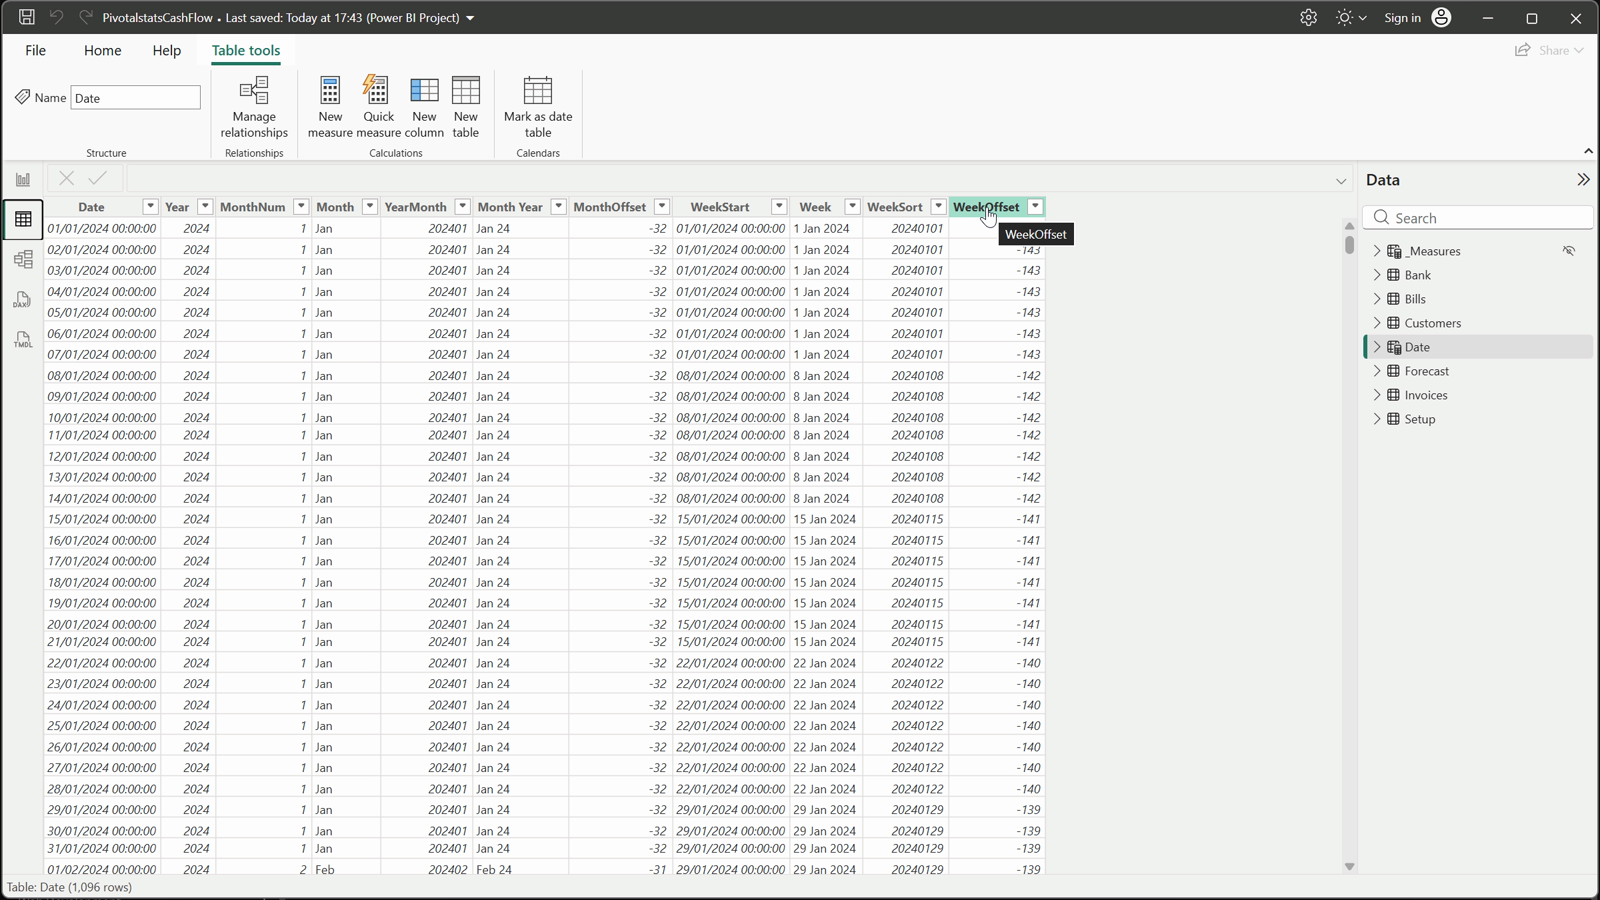The width and height of the screenshot is (1600, 900).
Task: Create a Quick measure
Action: coord(378,107)
